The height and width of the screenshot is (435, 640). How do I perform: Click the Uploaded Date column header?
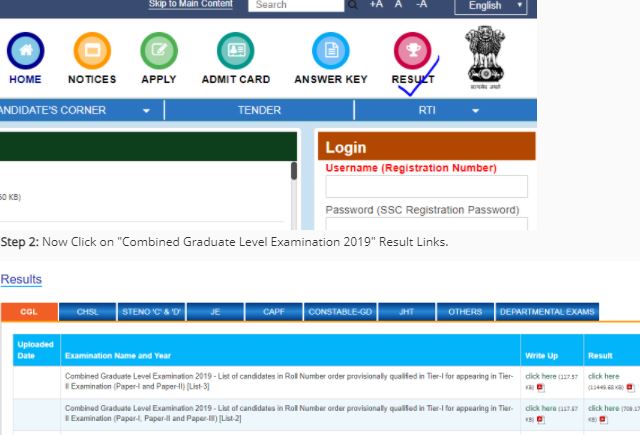click(x=36, y=350)
